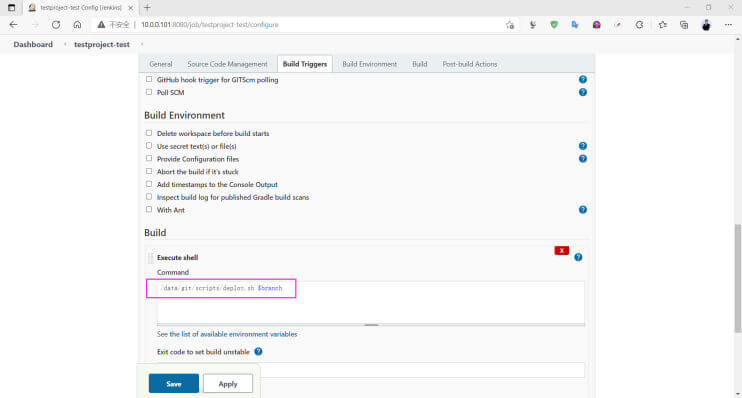Image resolution: width=742 pixels, height=398 pixels.
Task: Click inside the shell Command textarea
Action: pyautogui.click(x=371, y=302)
